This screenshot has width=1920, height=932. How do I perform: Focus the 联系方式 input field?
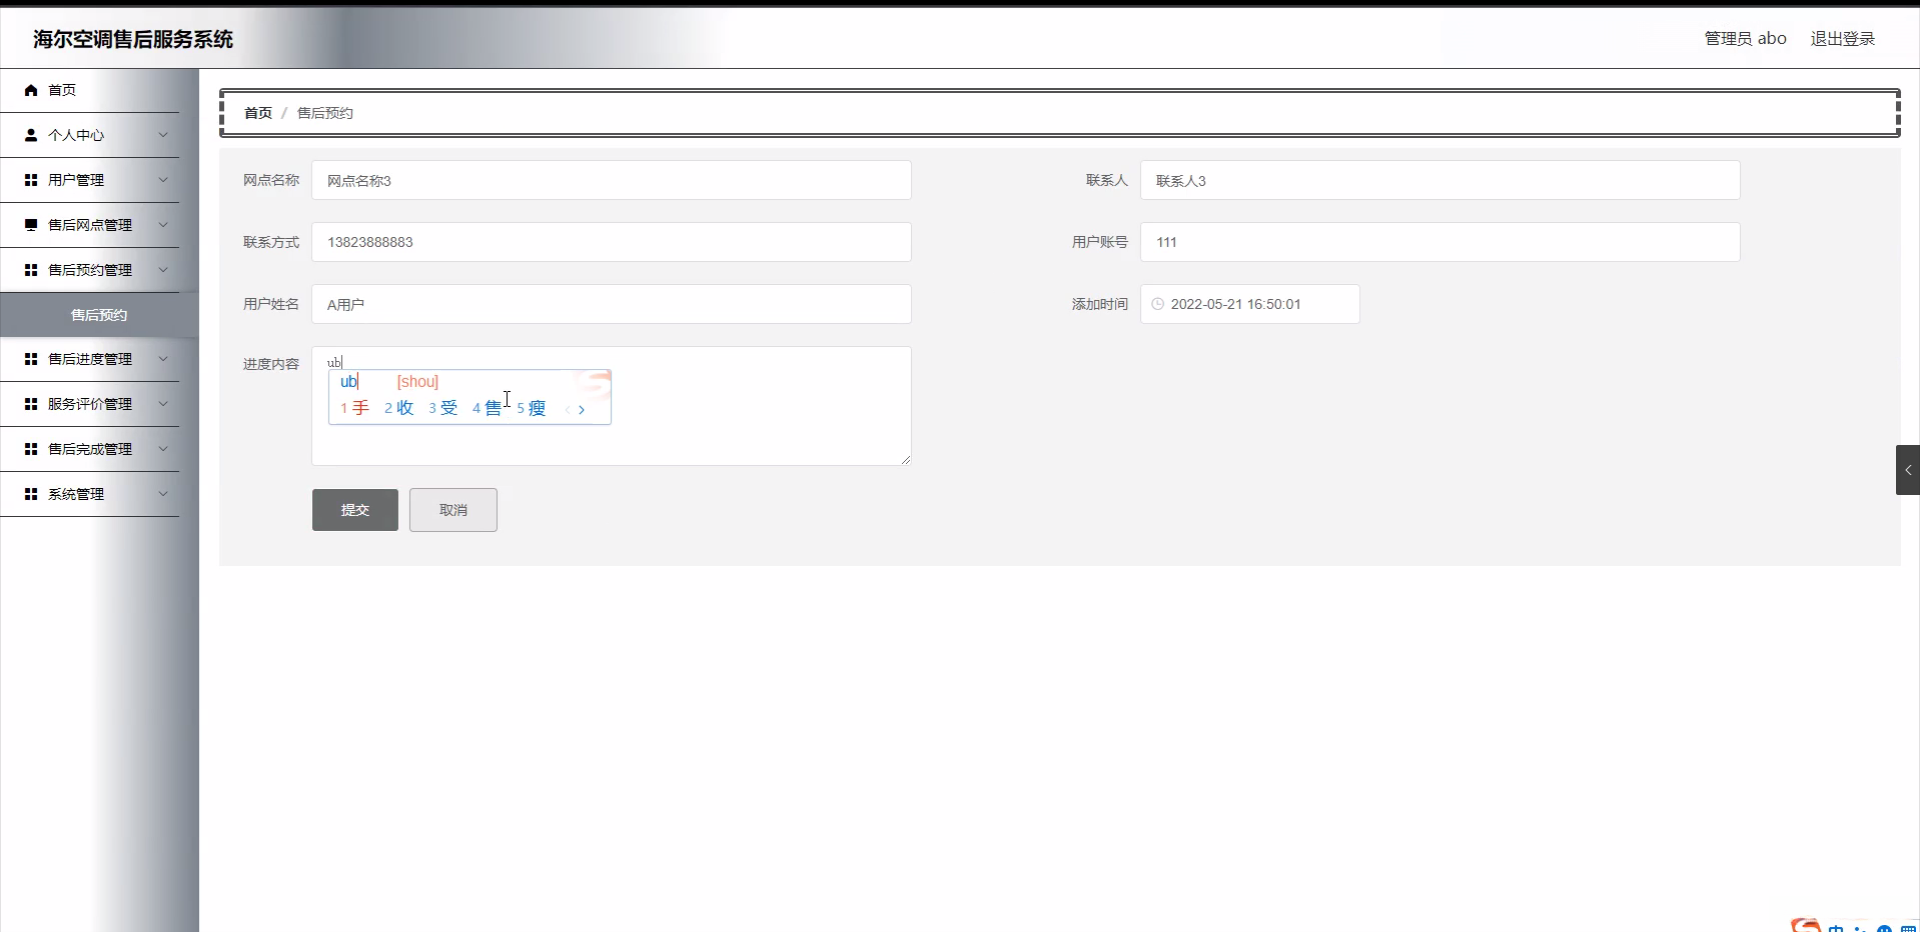[x=611, y=242]
